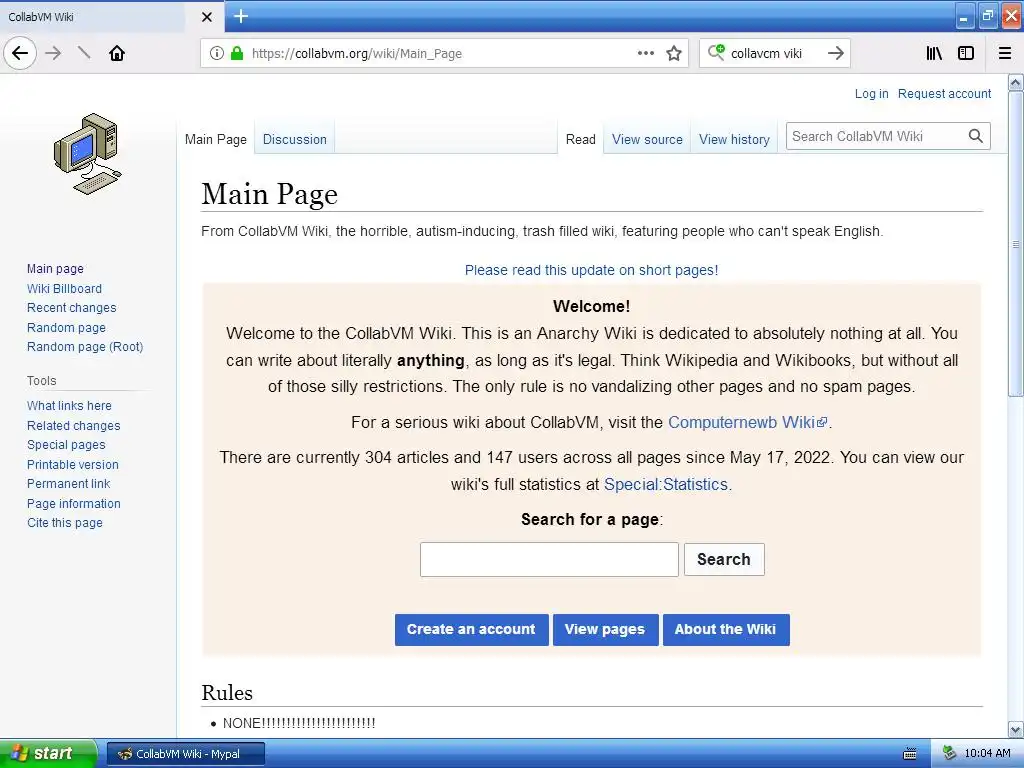
Task: Open the on-screen keyboard tray icon
Action: (x=910, y=754)
